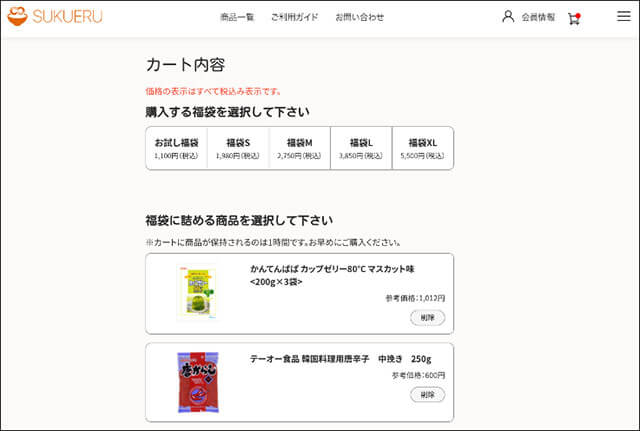Open the かんてんぱぱ カップゼリー product title

331,275
